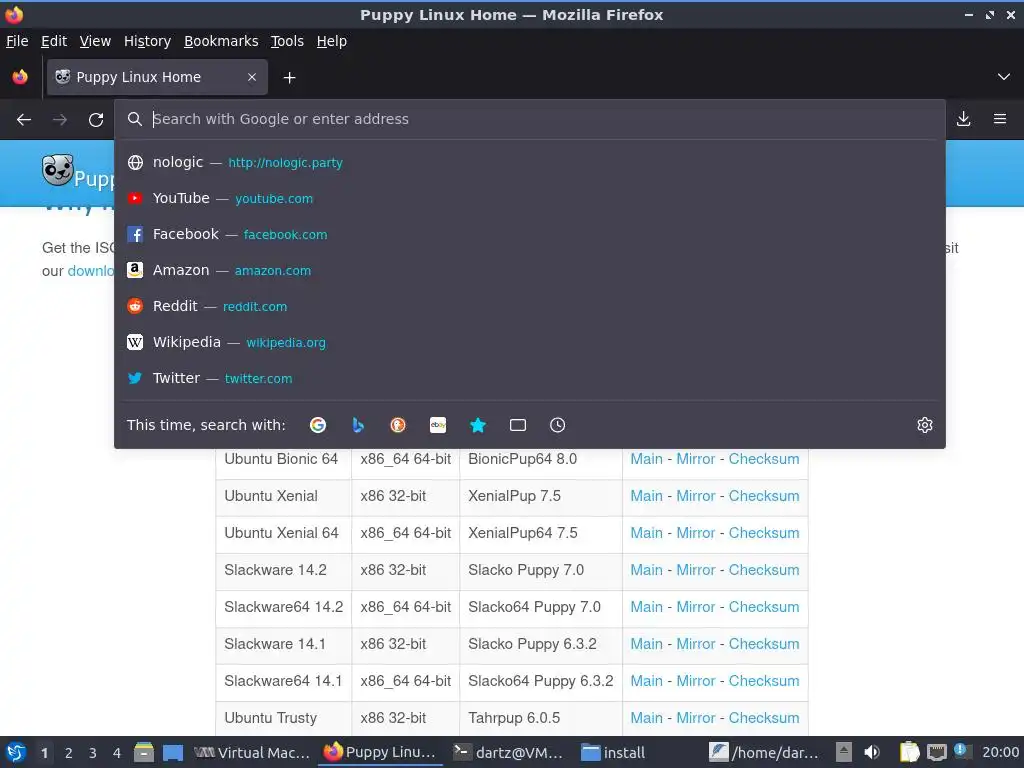Open the Edit menu
The width and height of the screenshot is (1024, 768).
click(x=54, y=41)
